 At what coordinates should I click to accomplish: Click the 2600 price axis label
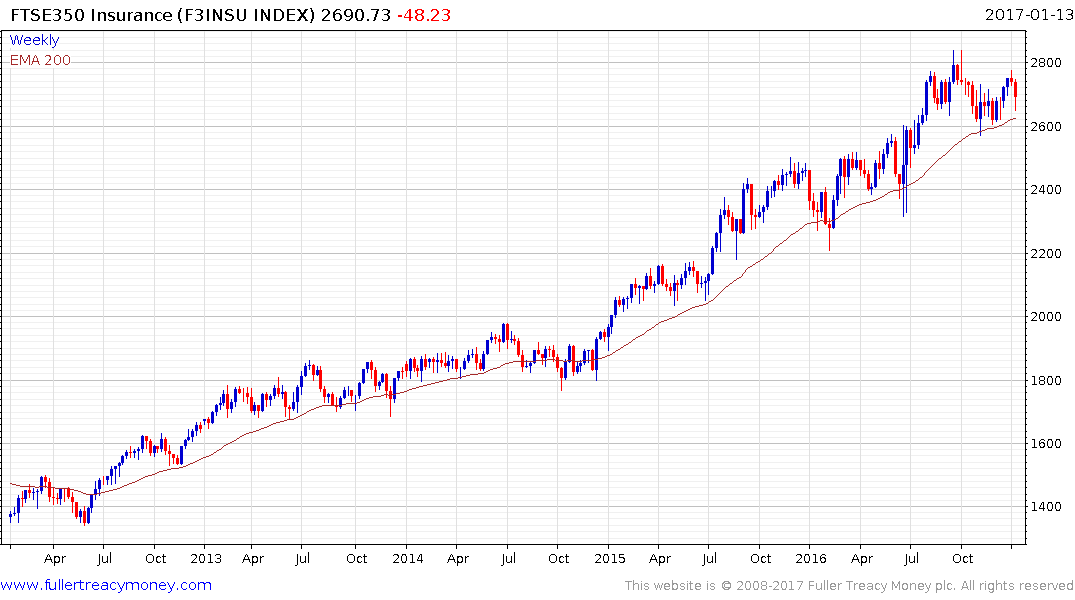click(x=1046, y=126)
